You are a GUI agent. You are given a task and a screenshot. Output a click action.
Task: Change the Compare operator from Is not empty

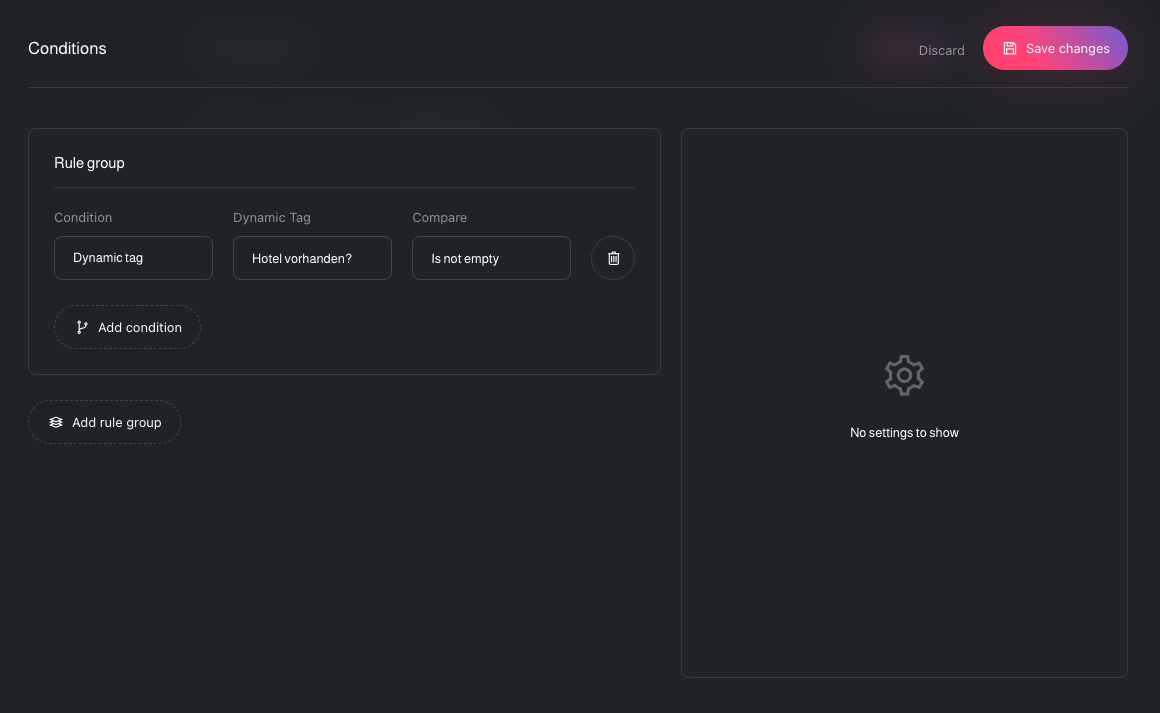(491, 258)
